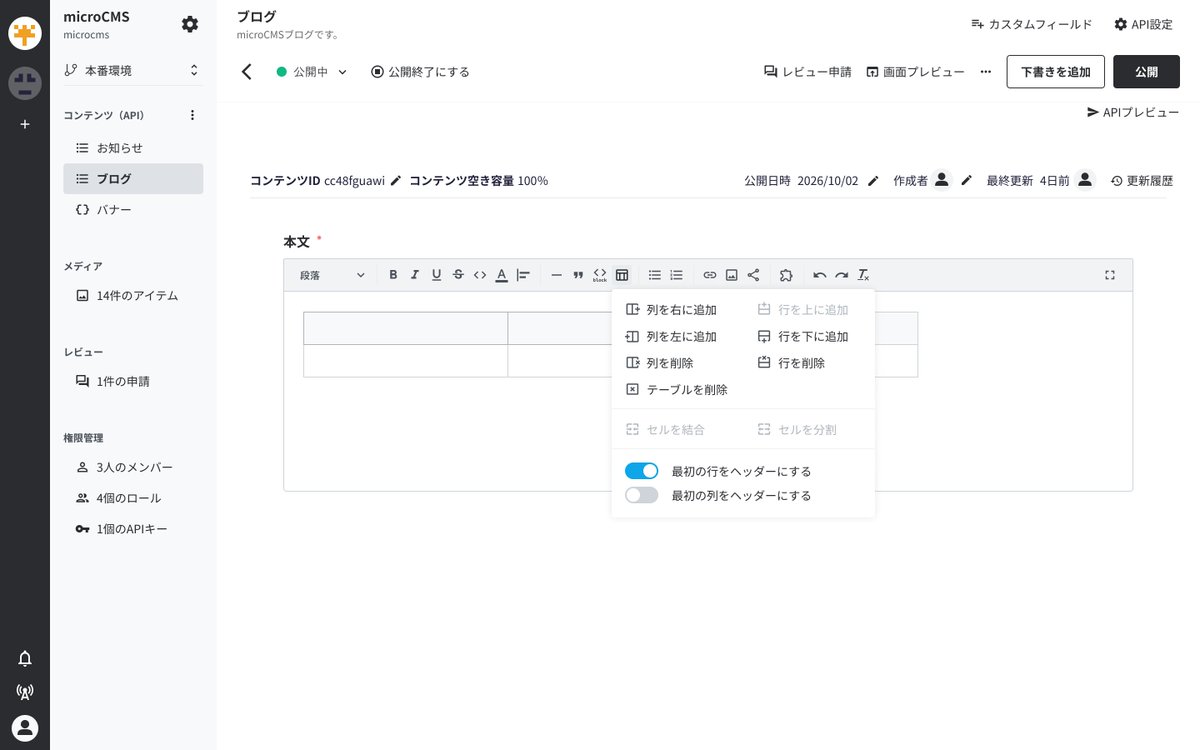
Task: Open レビュー申請
Action: pos(808,72)
